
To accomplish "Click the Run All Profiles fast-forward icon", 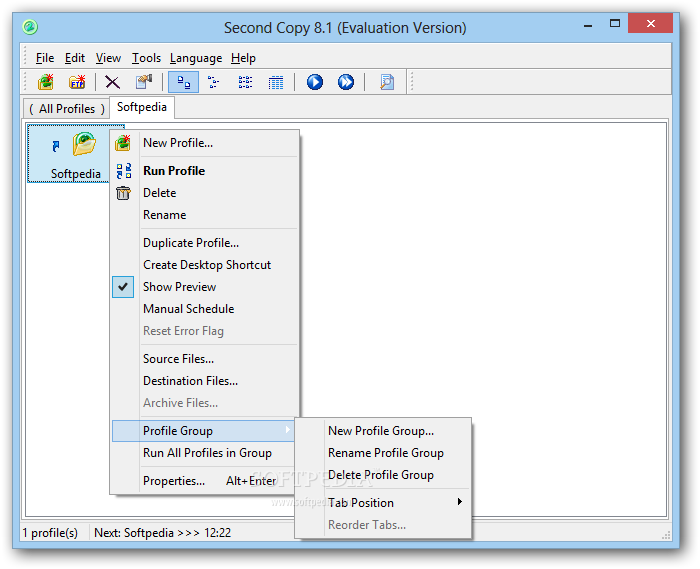I will point(346,82).
